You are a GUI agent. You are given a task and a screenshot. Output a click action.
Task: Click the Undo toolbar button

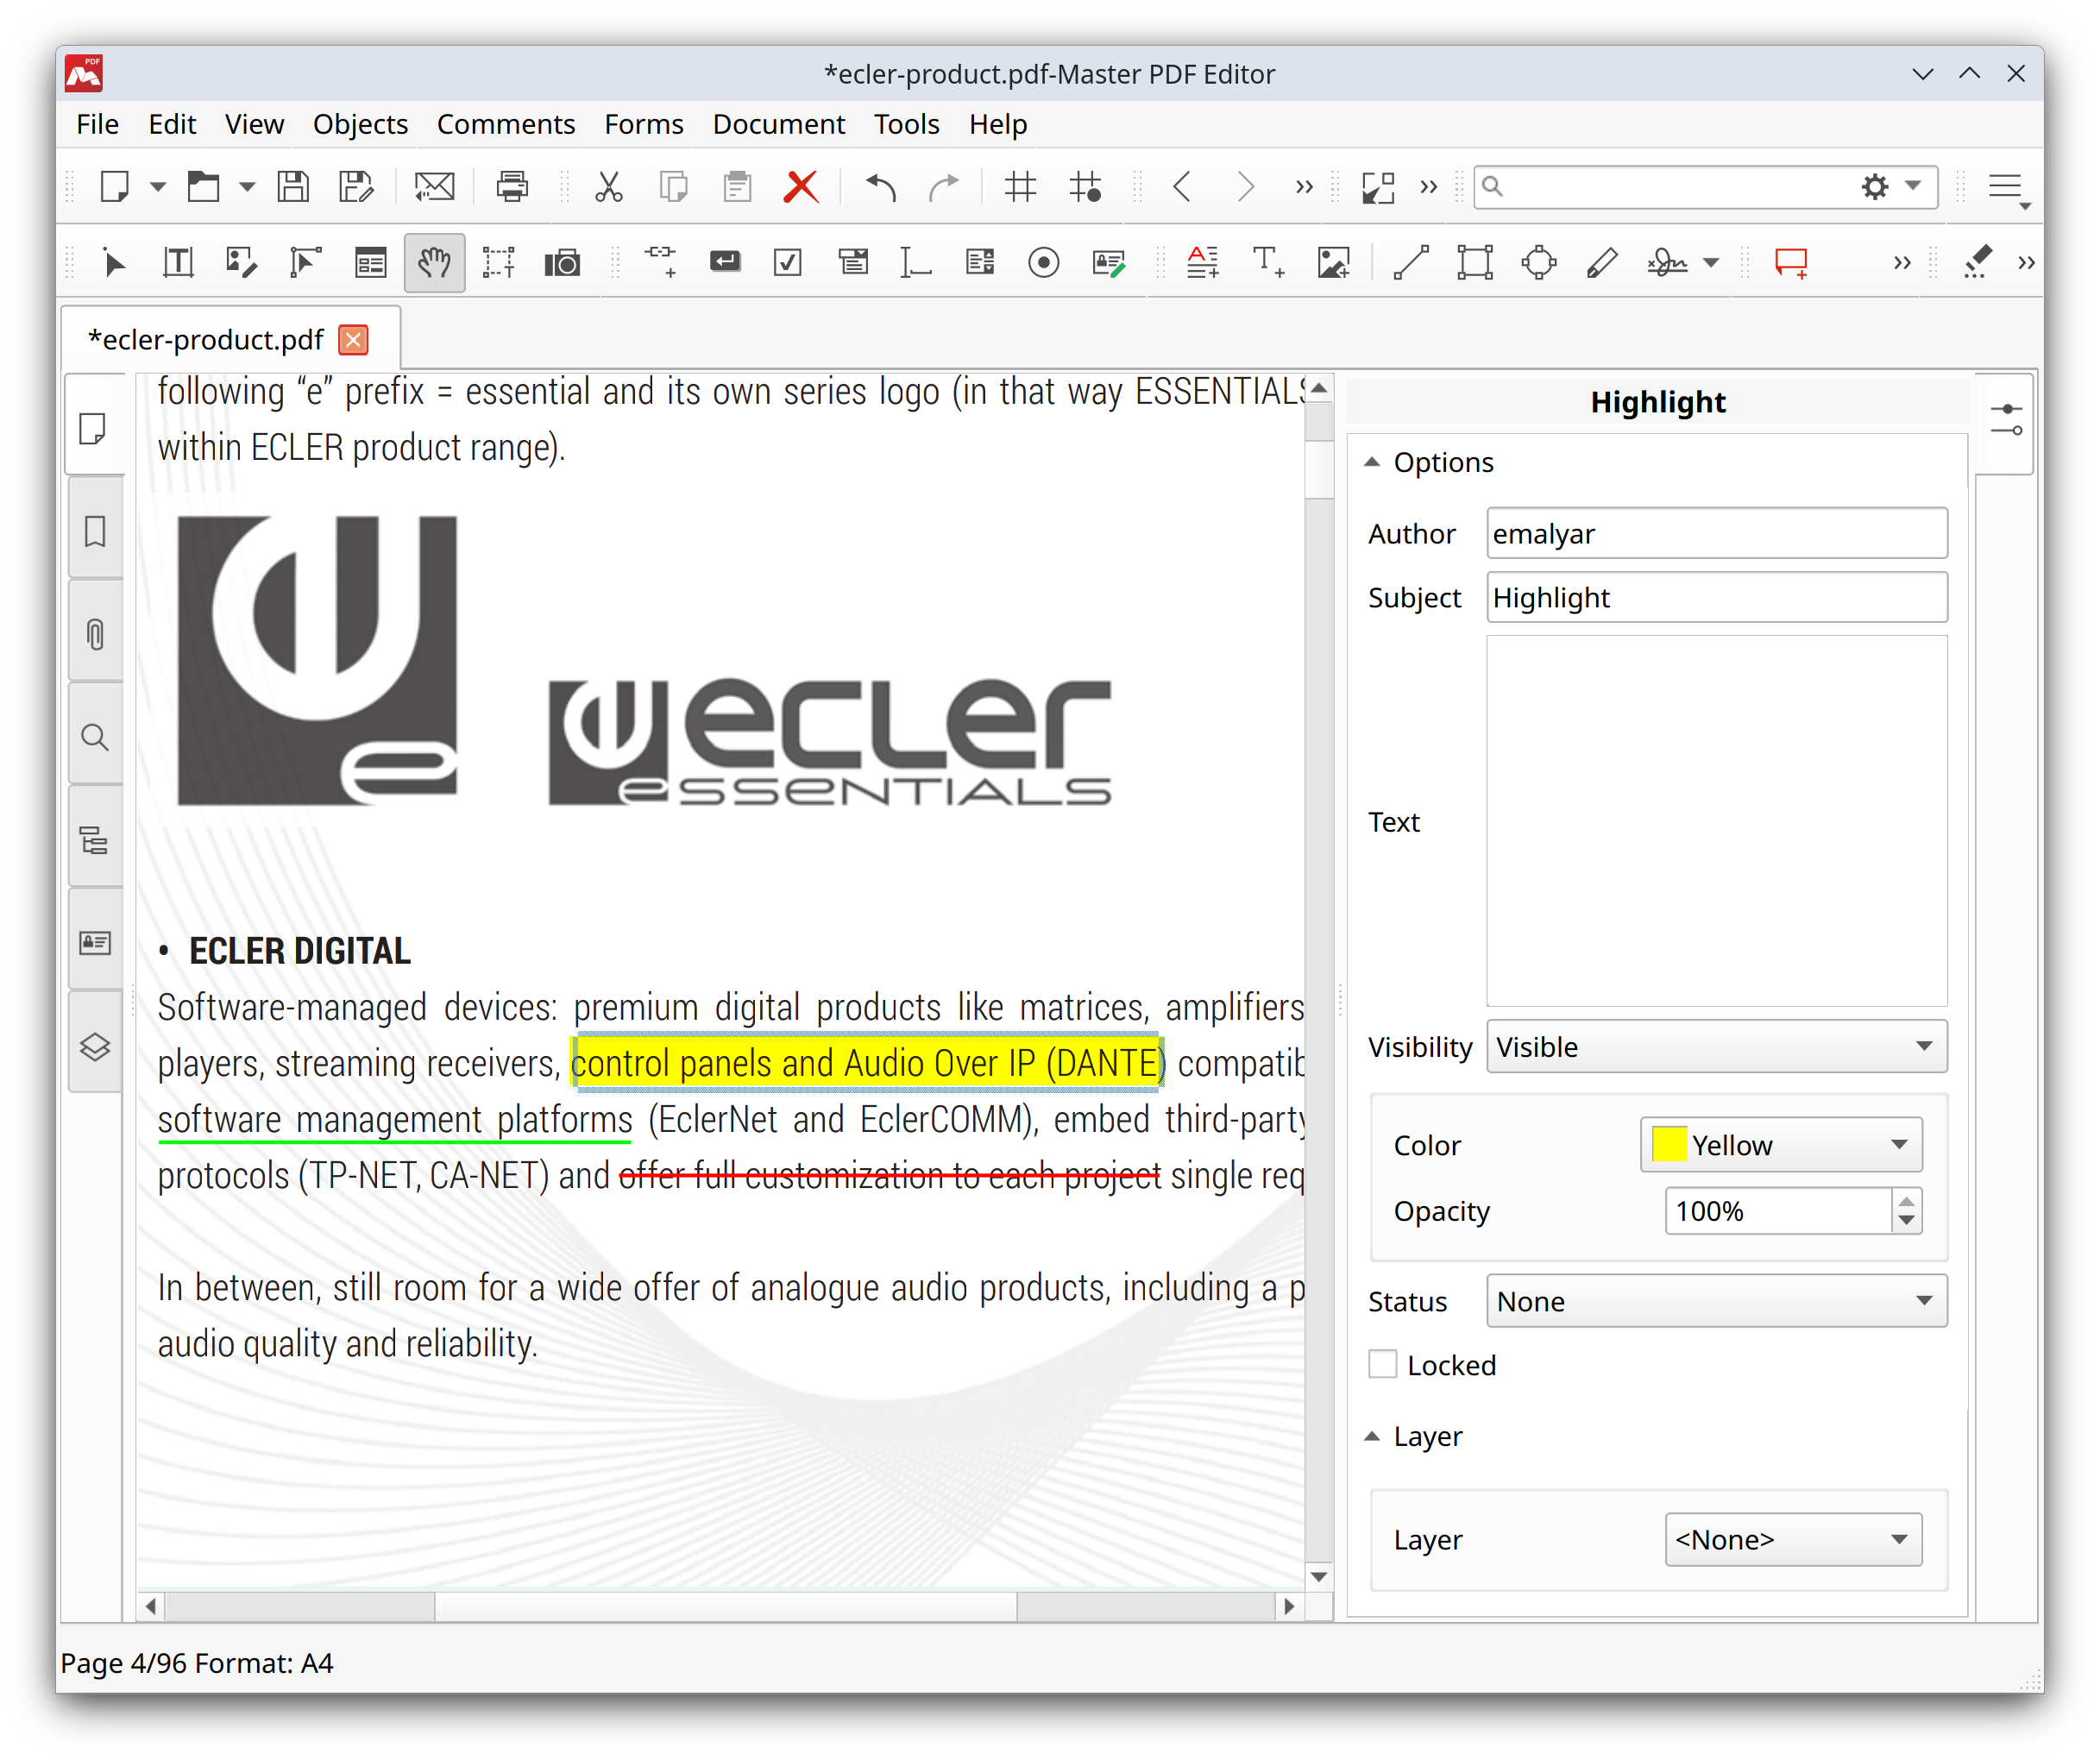pyautogui.click(x=879, y=187)
